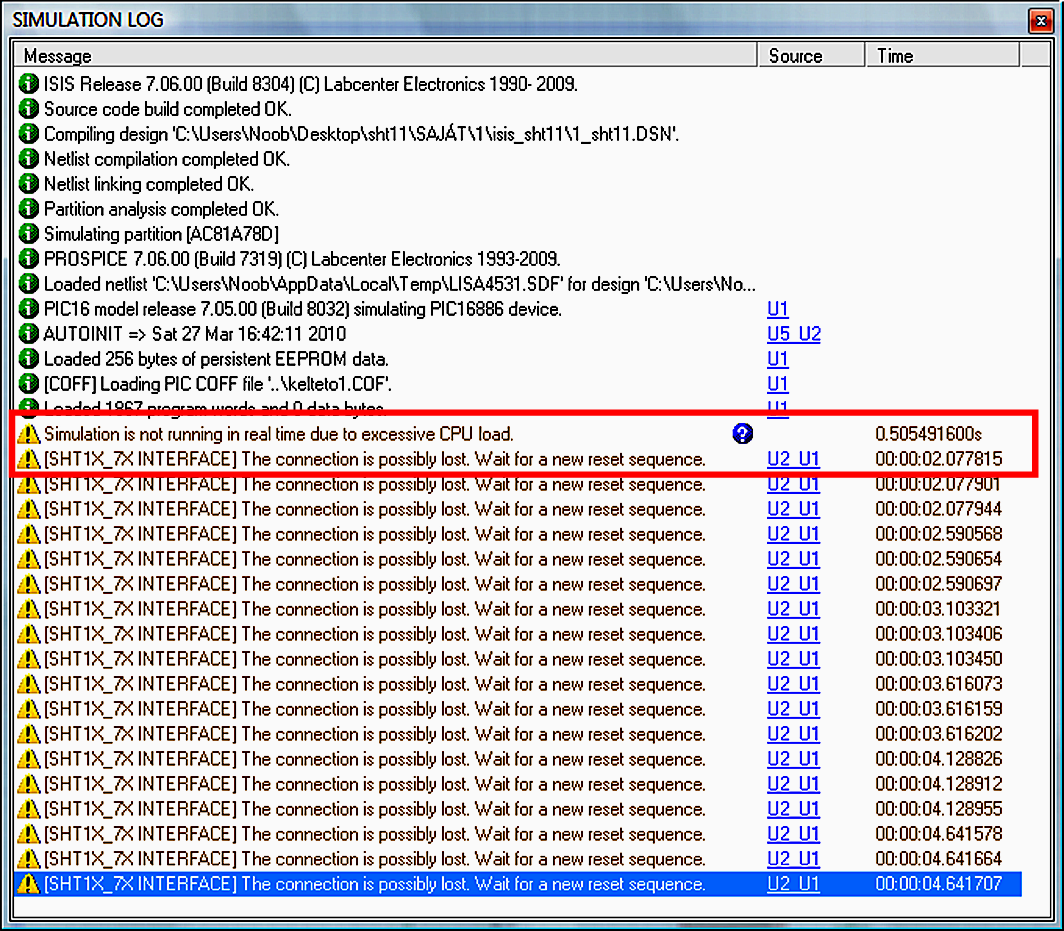Select the AUTOINIT Sat 27 Mar message text
The width and height of the screenshot is (1064, 931).
click(x=195, y=334)
